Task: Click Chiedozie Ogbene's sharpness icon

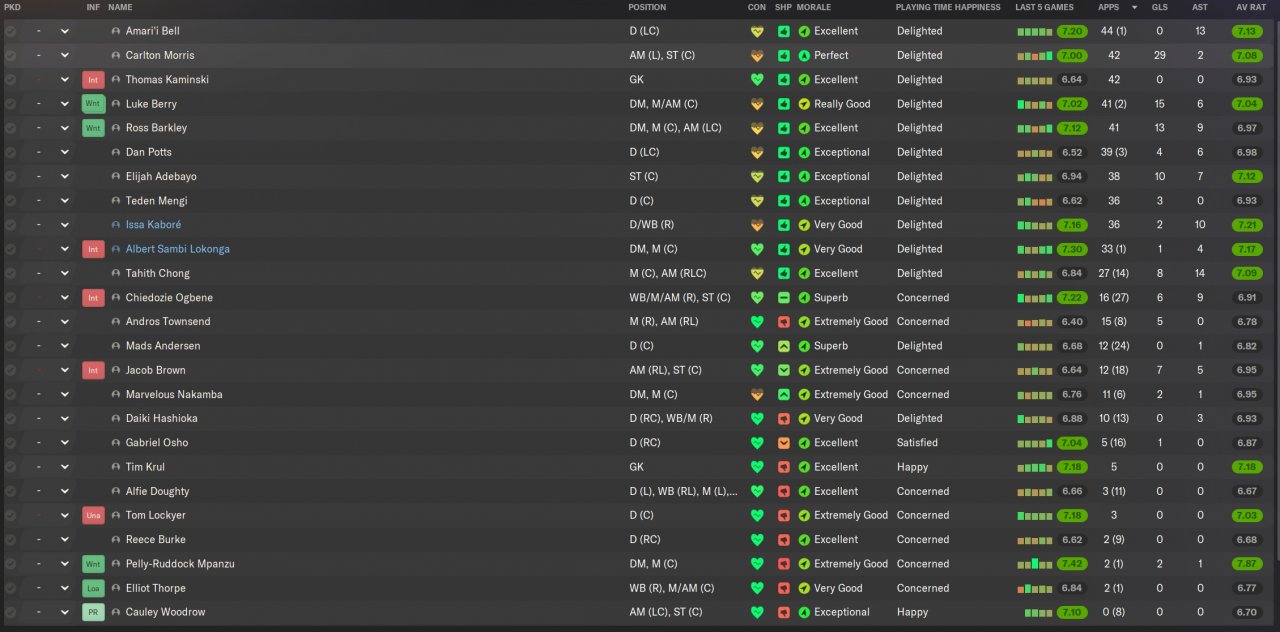Action: (783, 297)
